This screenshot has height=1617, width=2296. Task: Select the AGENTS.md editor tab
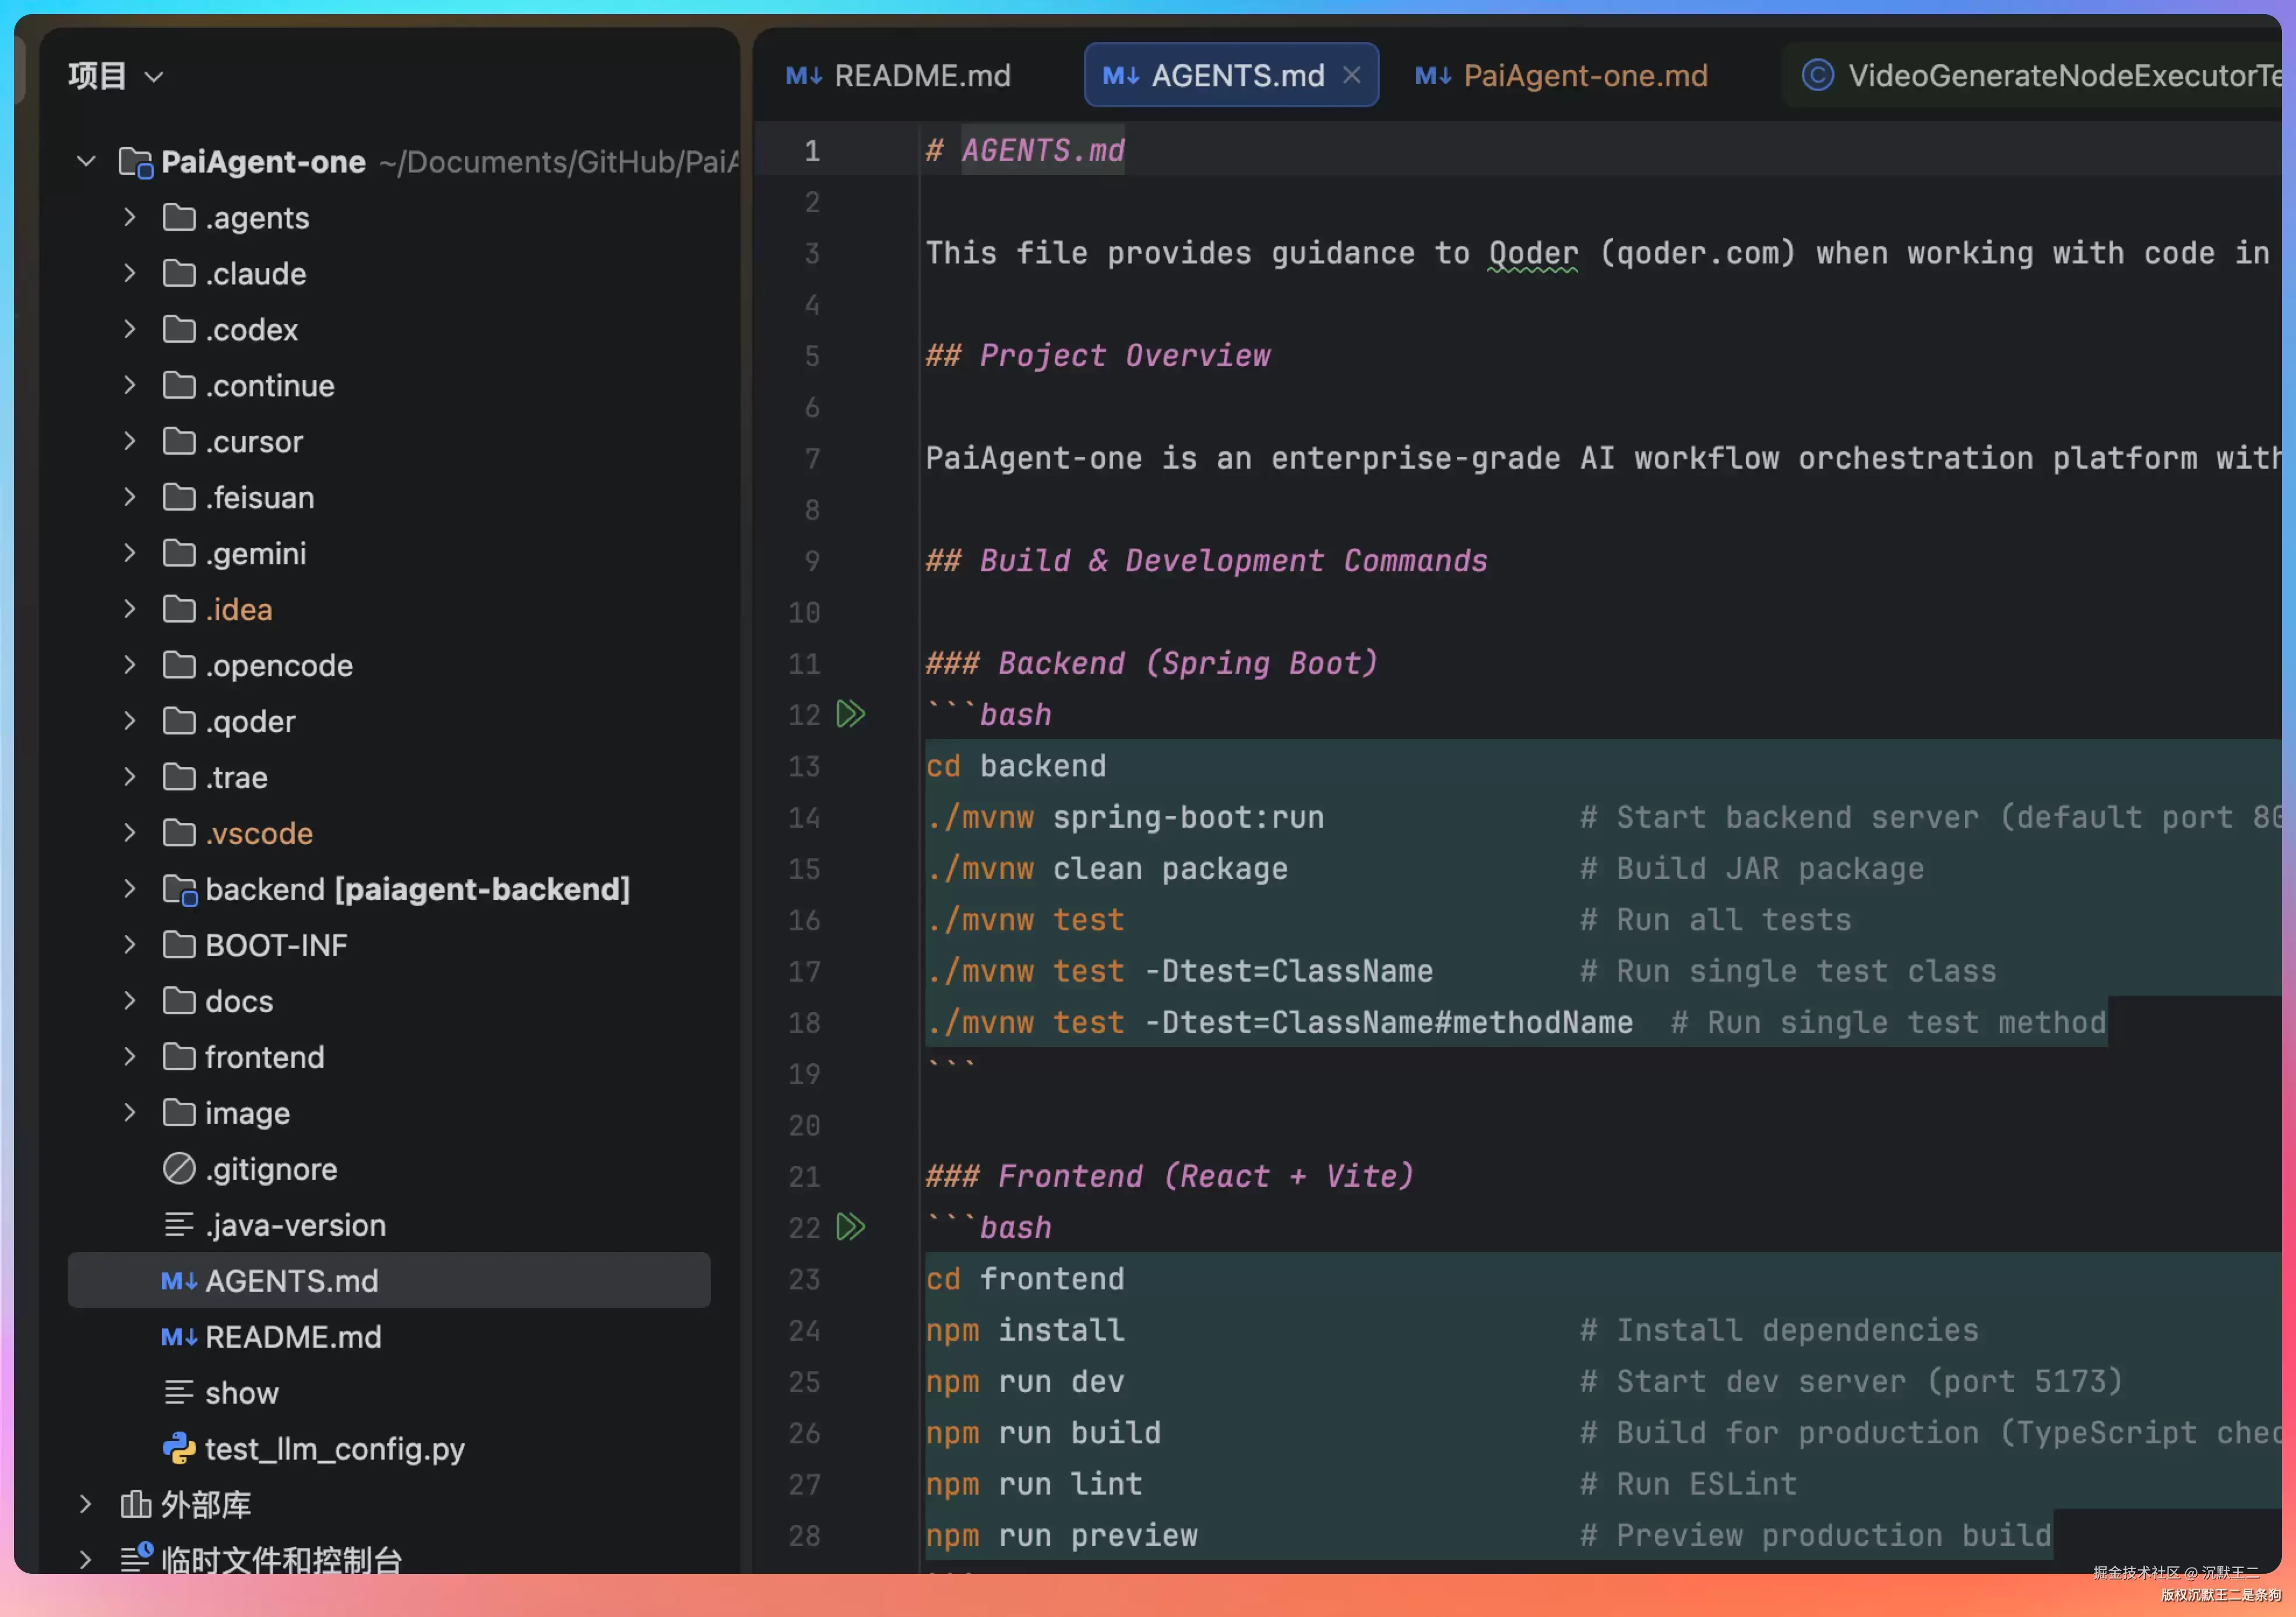point(1231,75)
